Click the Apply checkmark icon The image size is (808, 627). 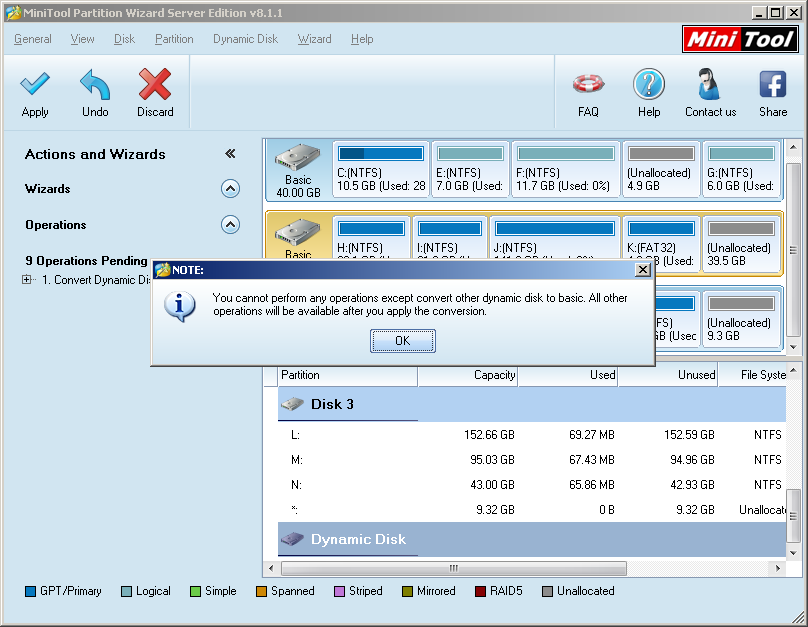(x=35, y=84)
